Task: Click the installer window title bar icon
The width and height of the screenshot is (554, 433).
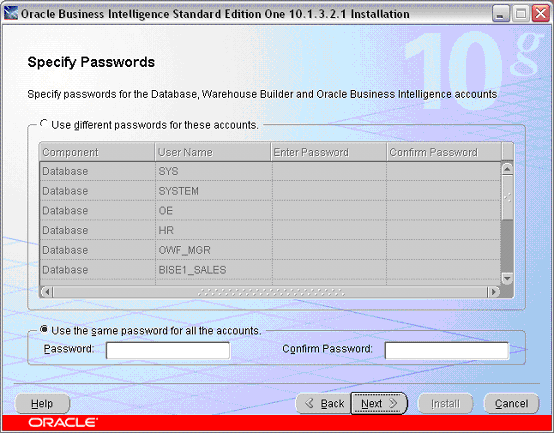Action: click(x=11, y=14)
